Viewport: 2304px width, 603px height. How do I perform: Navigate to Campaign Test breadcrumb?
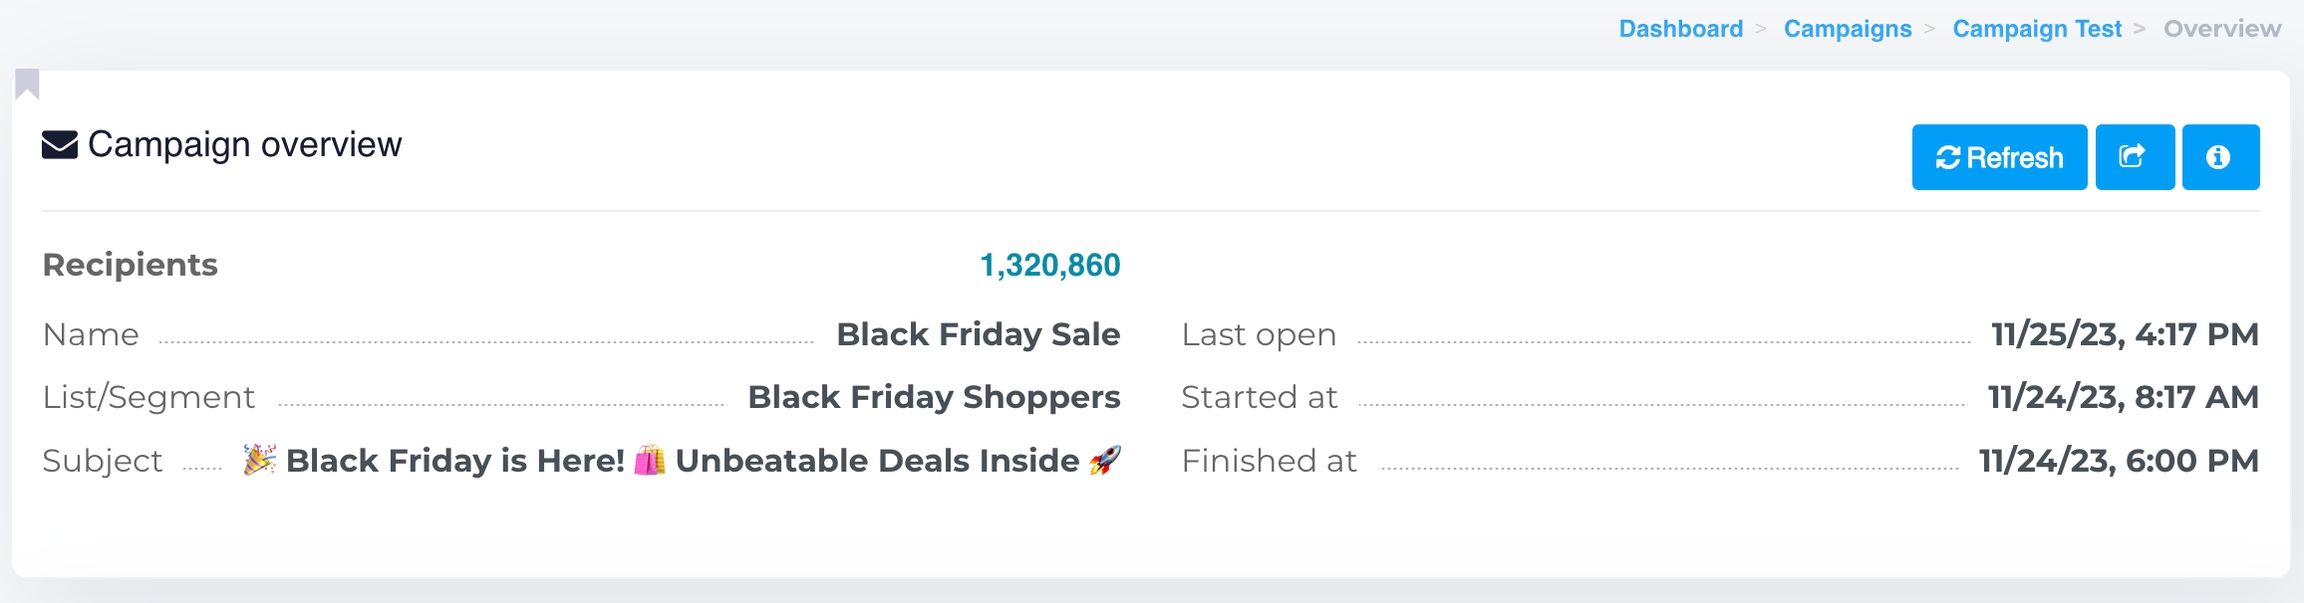pos(2036,29)
